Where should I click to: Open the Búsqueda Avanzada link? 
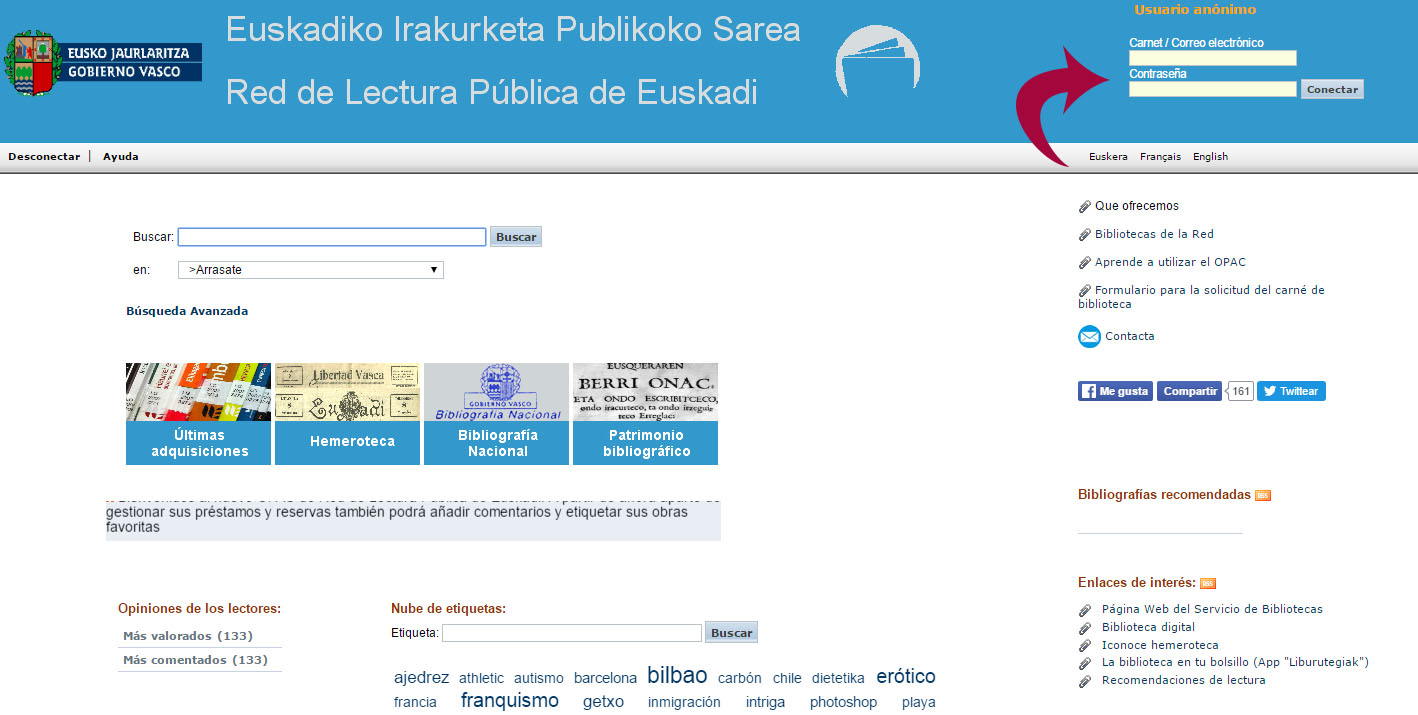pyautogui.click(x=187, y=311)
